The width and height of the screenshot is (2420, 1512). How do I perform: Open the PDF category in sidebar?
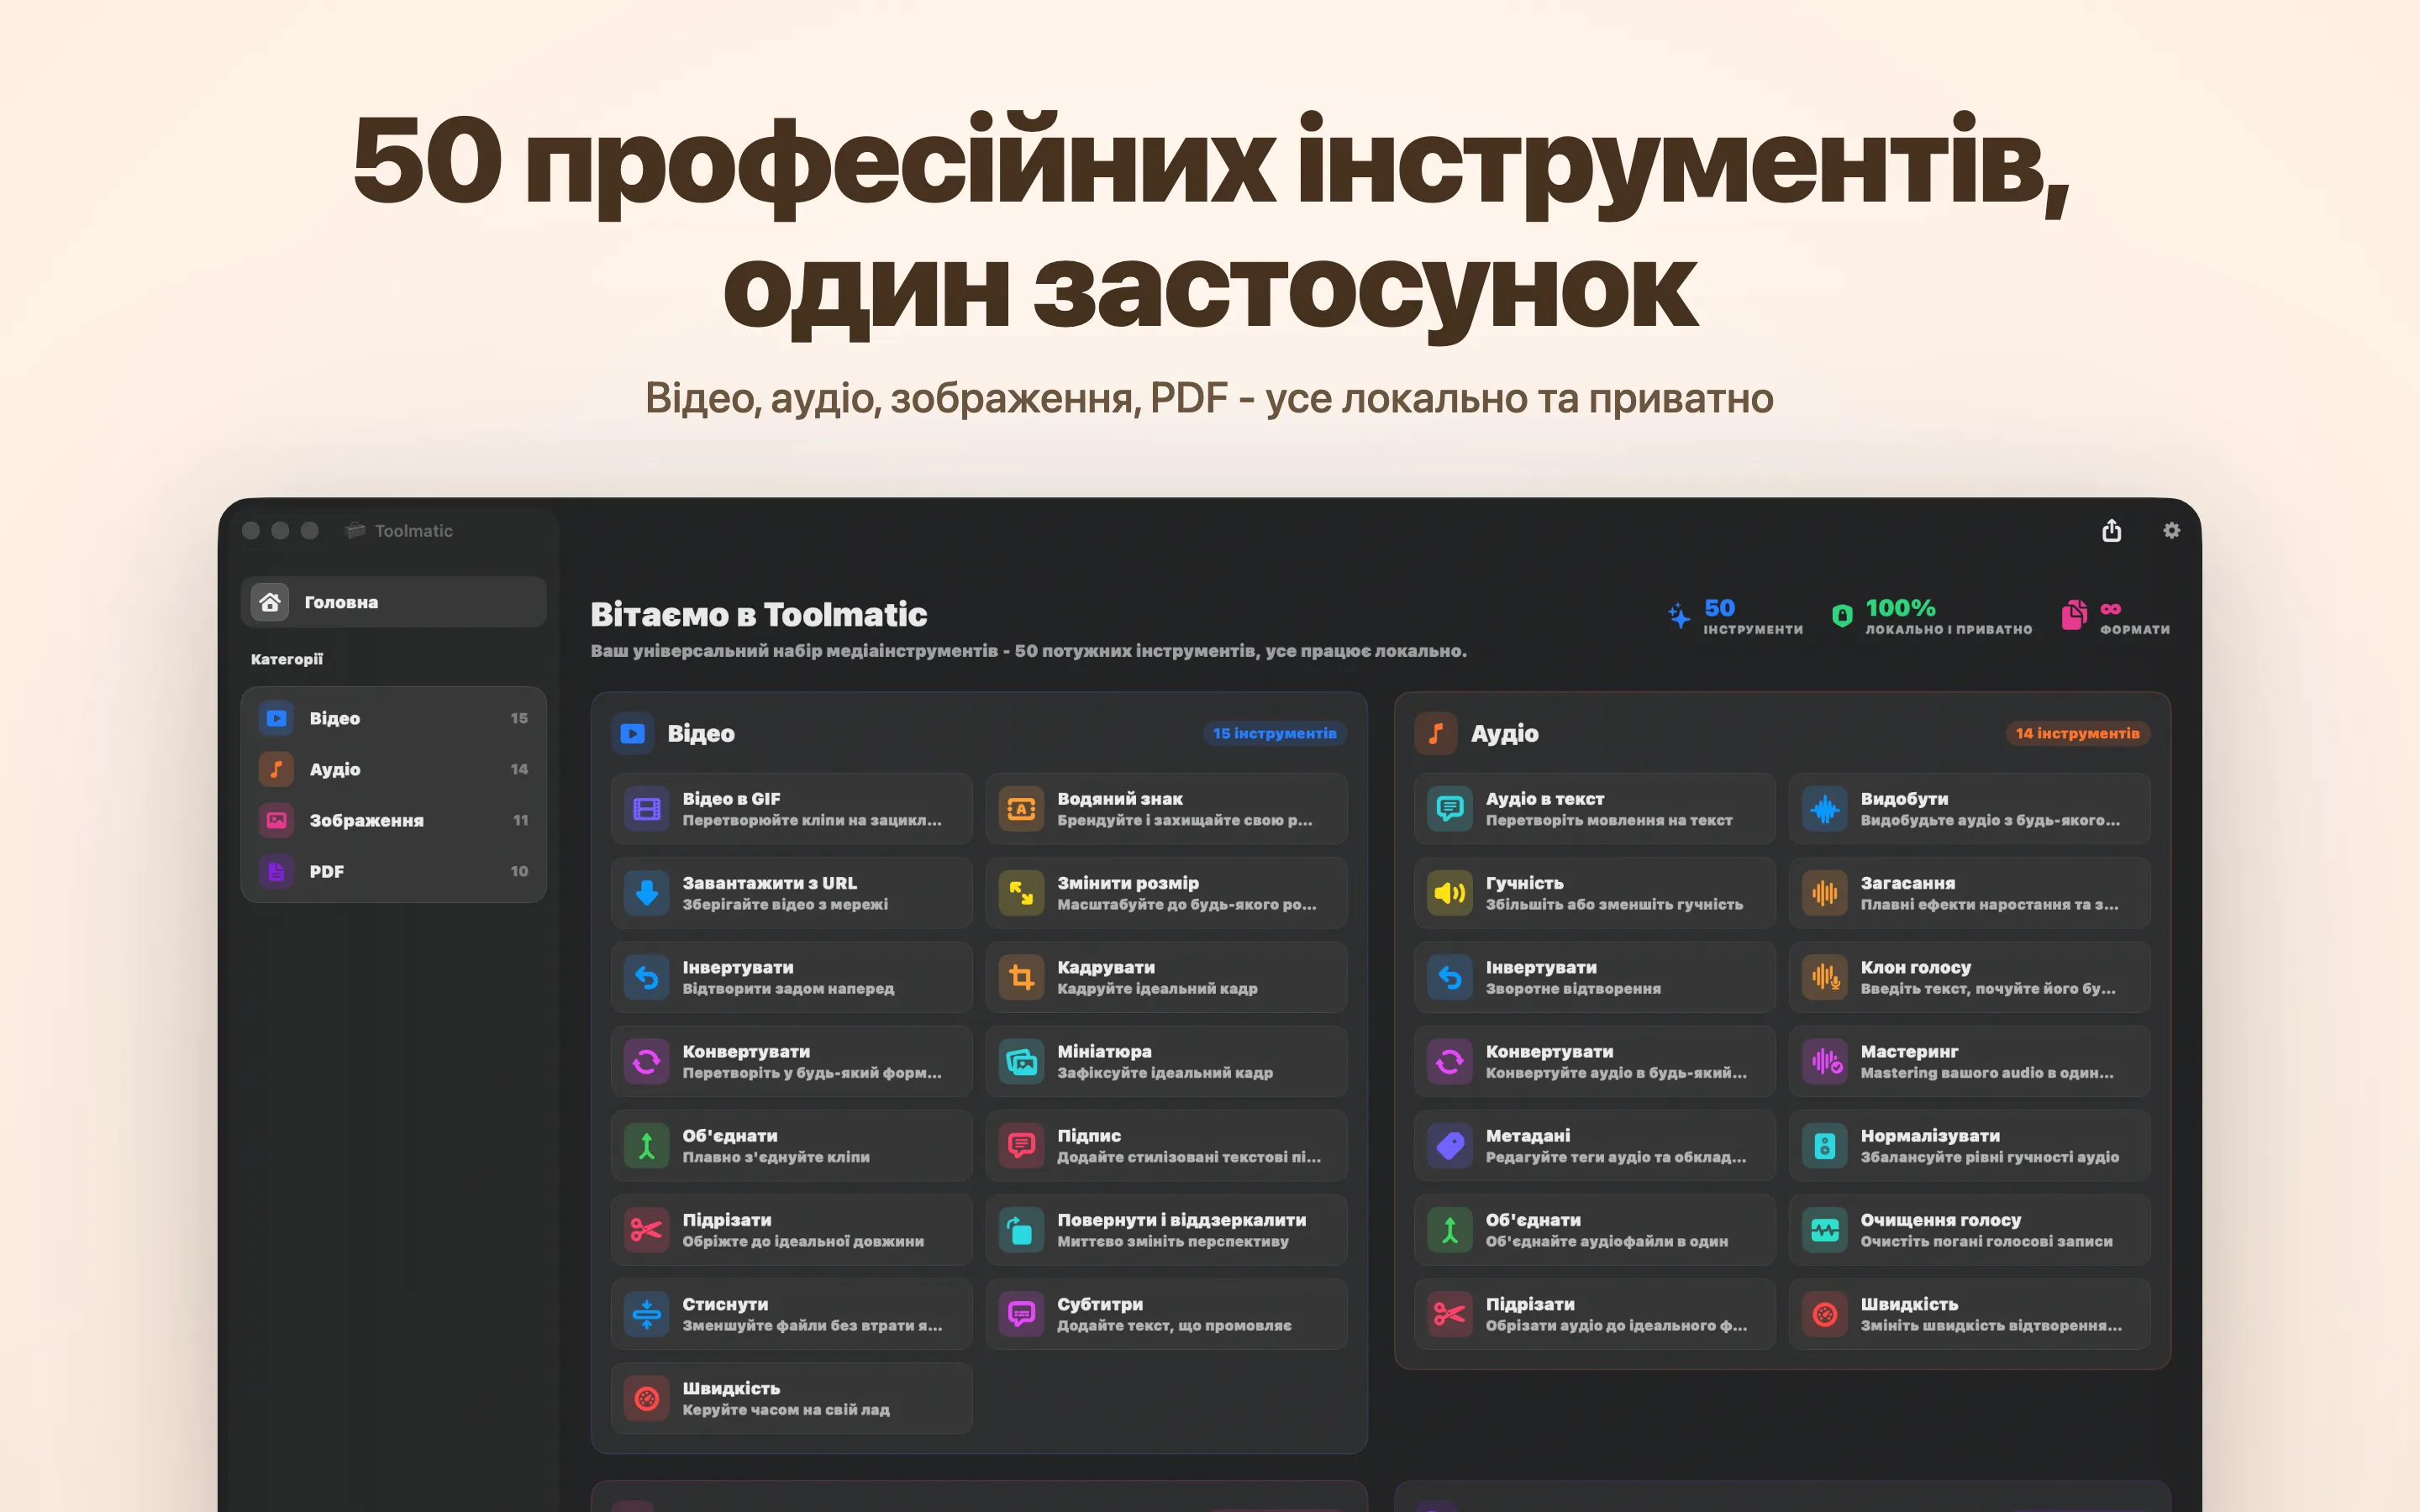[x=393, y=871]
